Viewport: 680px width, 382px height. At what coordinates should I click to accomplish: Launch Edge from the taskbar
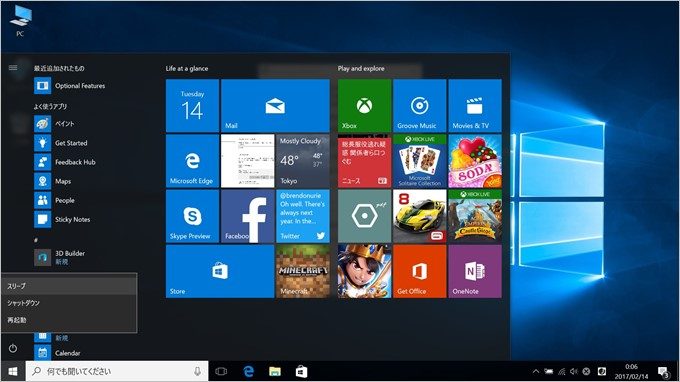click(x=248, y=372)
